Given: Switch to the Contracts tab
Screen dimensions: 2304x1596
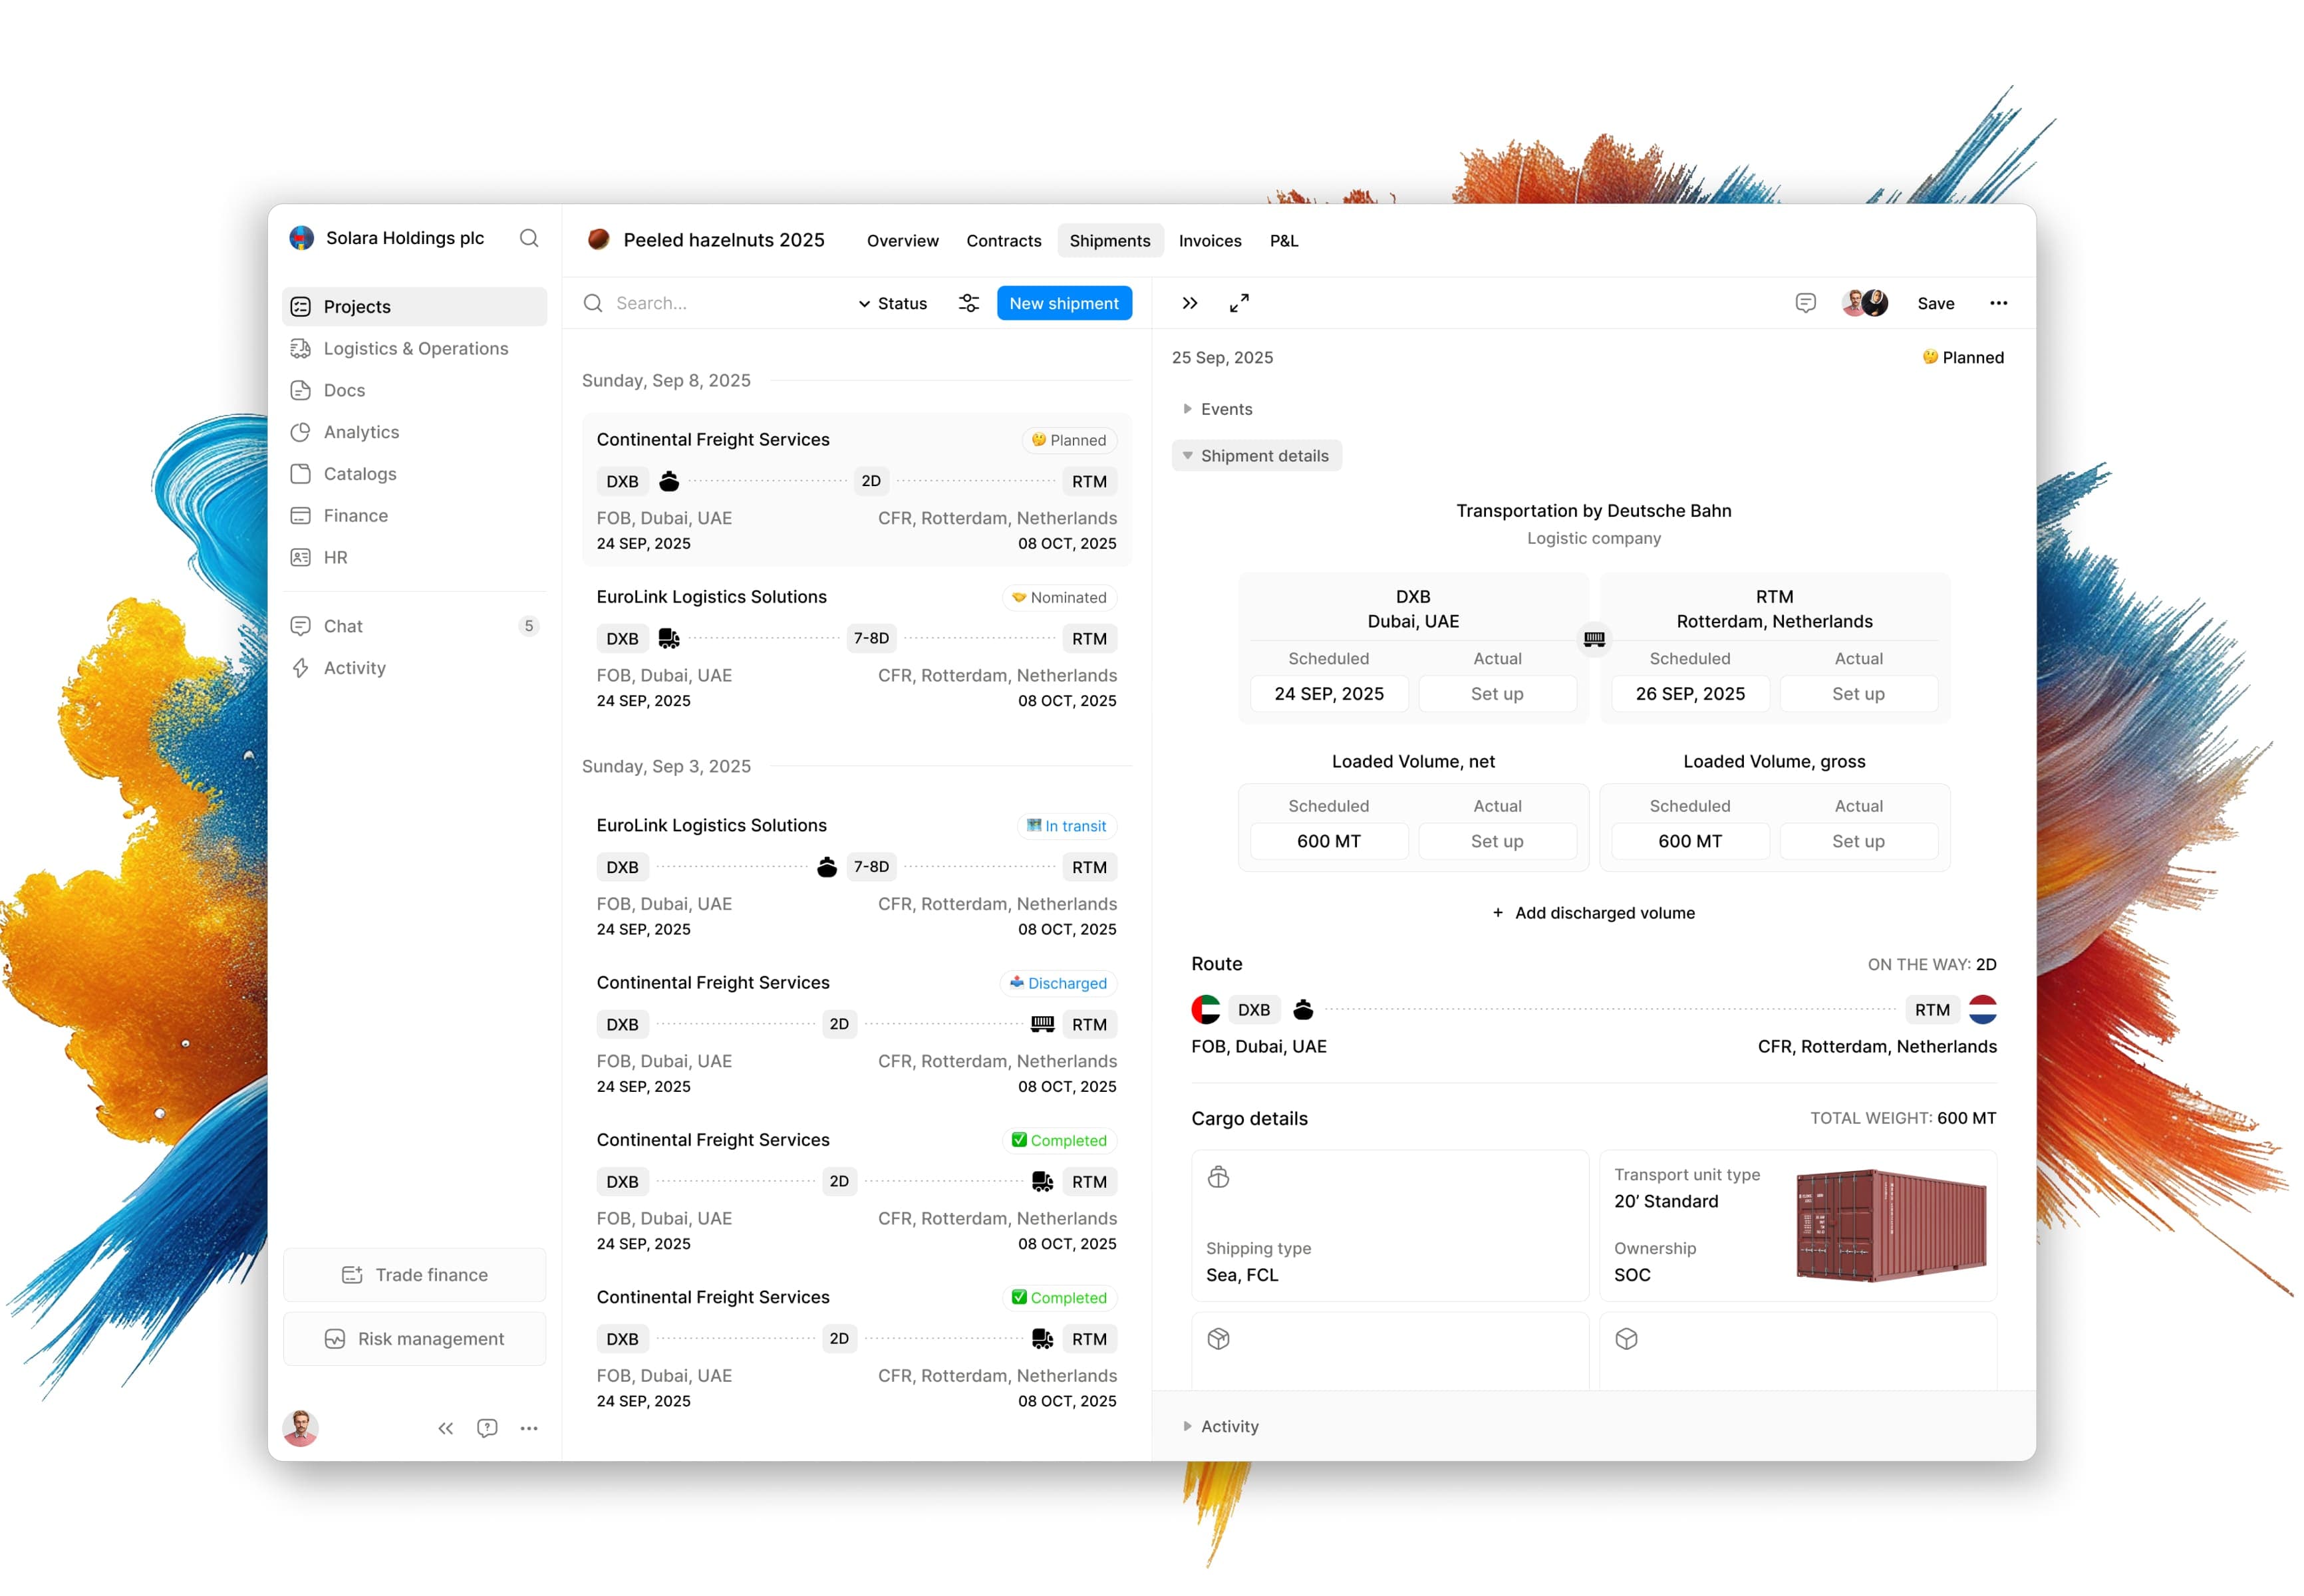Looking at the screenshot, I should pyautogui.click(x=1003, y=241).
